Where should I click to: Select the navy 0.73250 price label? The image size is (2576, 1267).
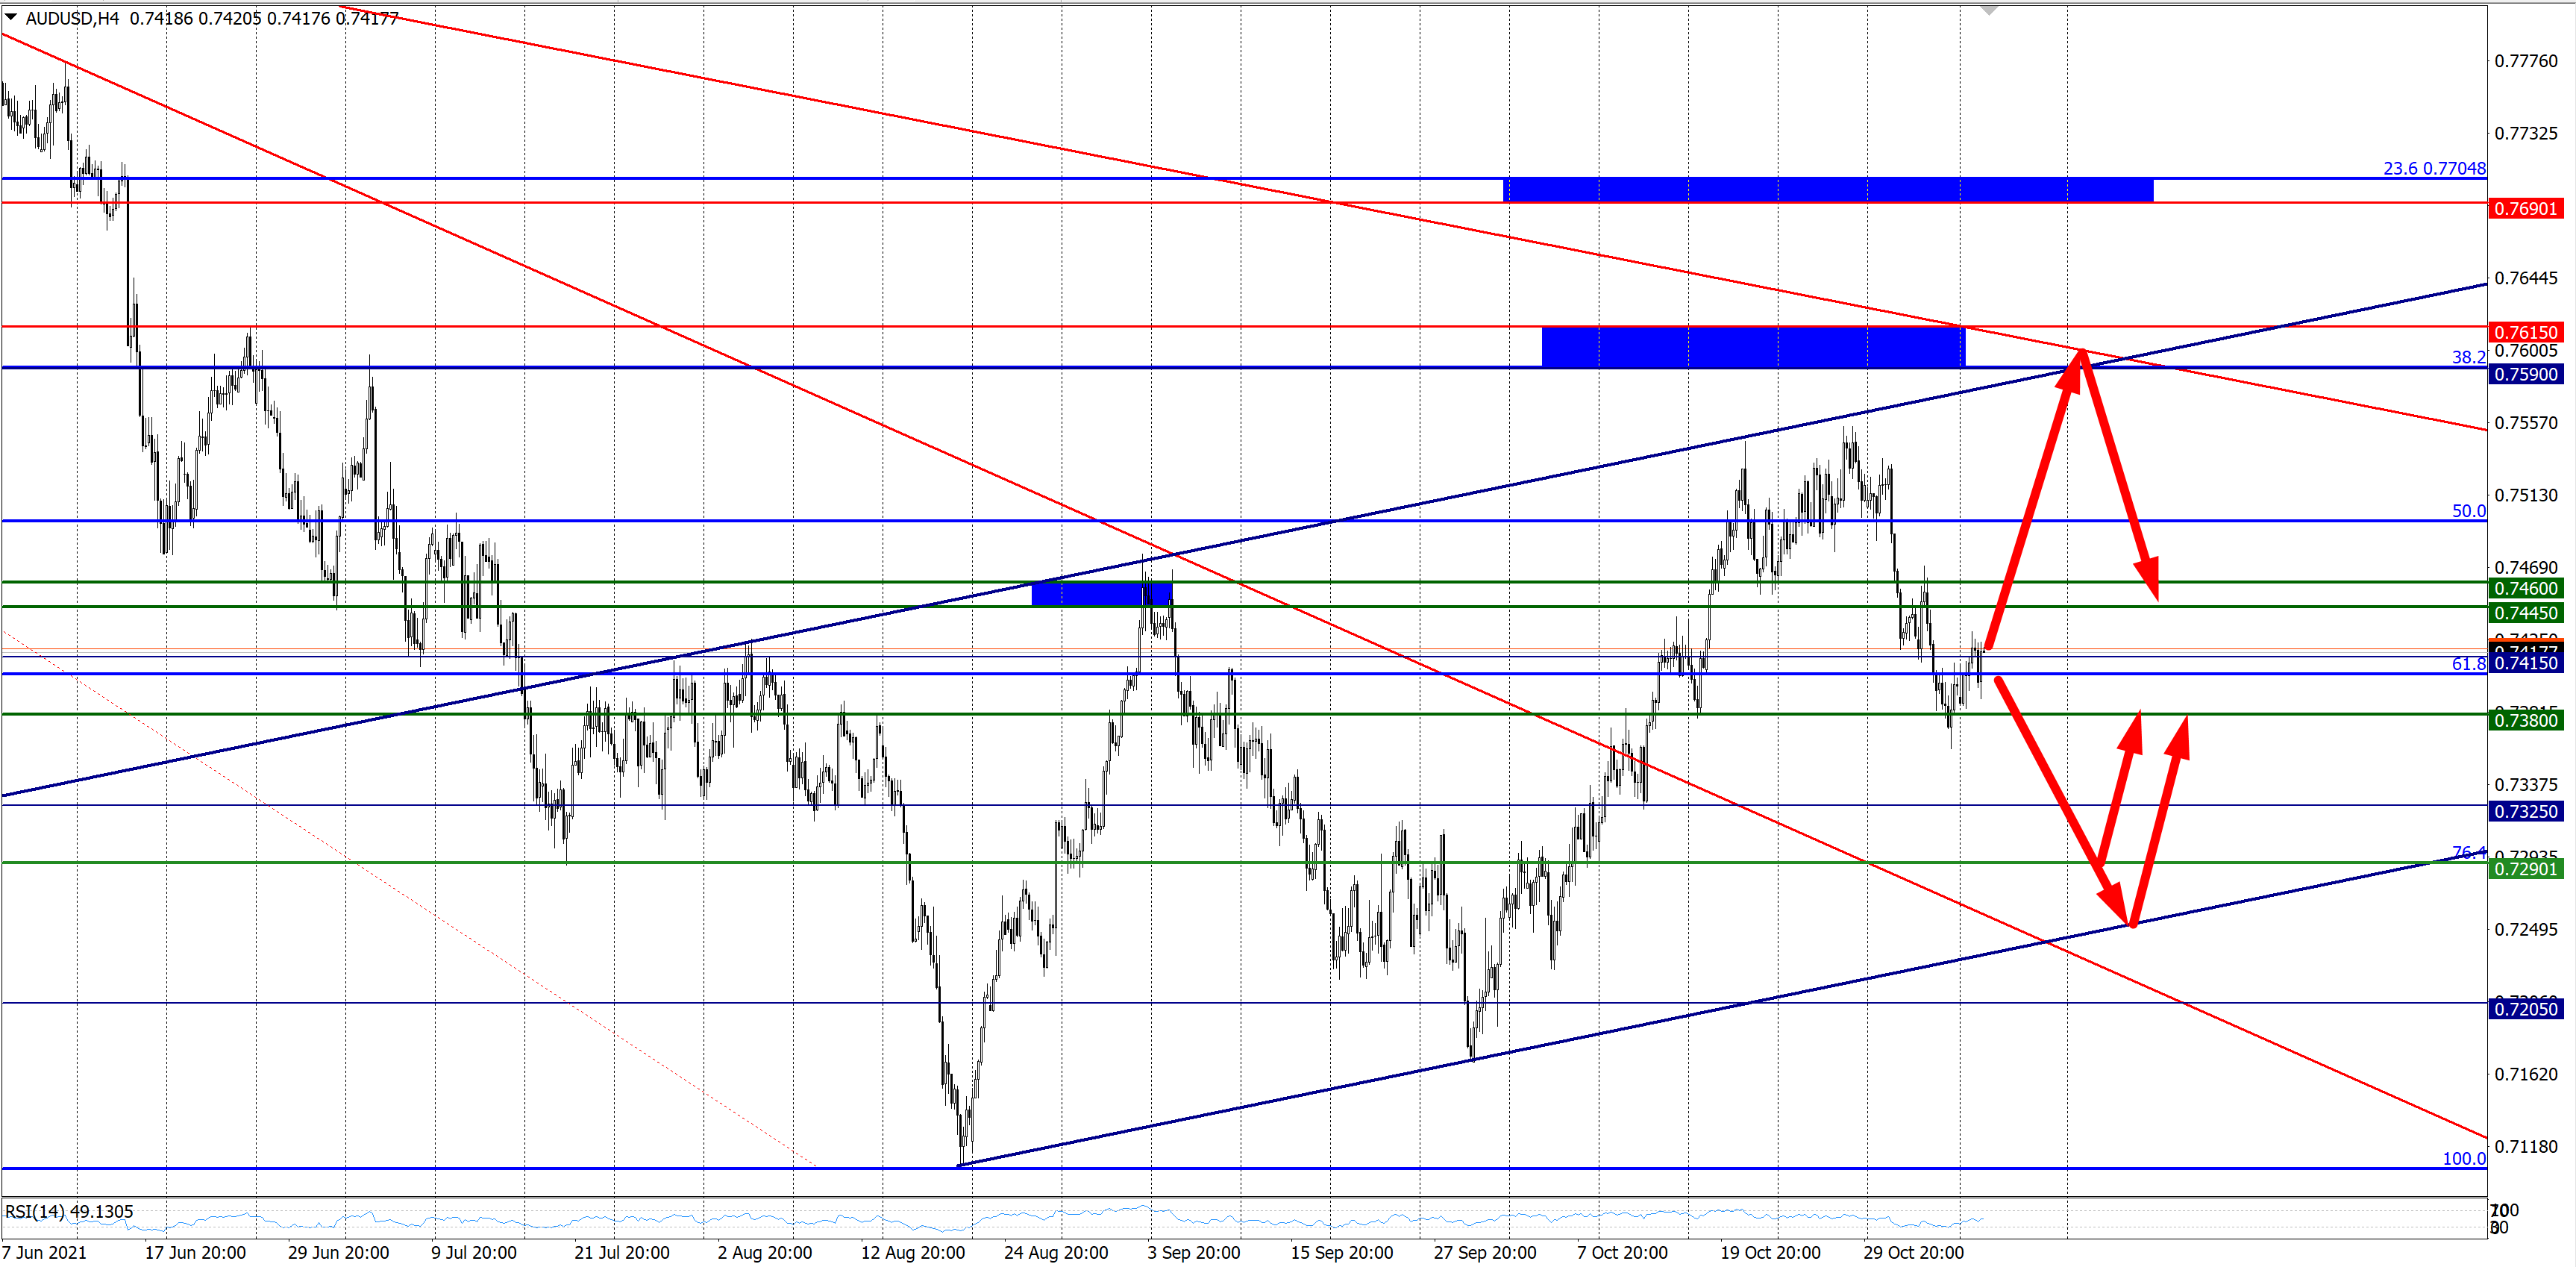[x=2525, y=811]
